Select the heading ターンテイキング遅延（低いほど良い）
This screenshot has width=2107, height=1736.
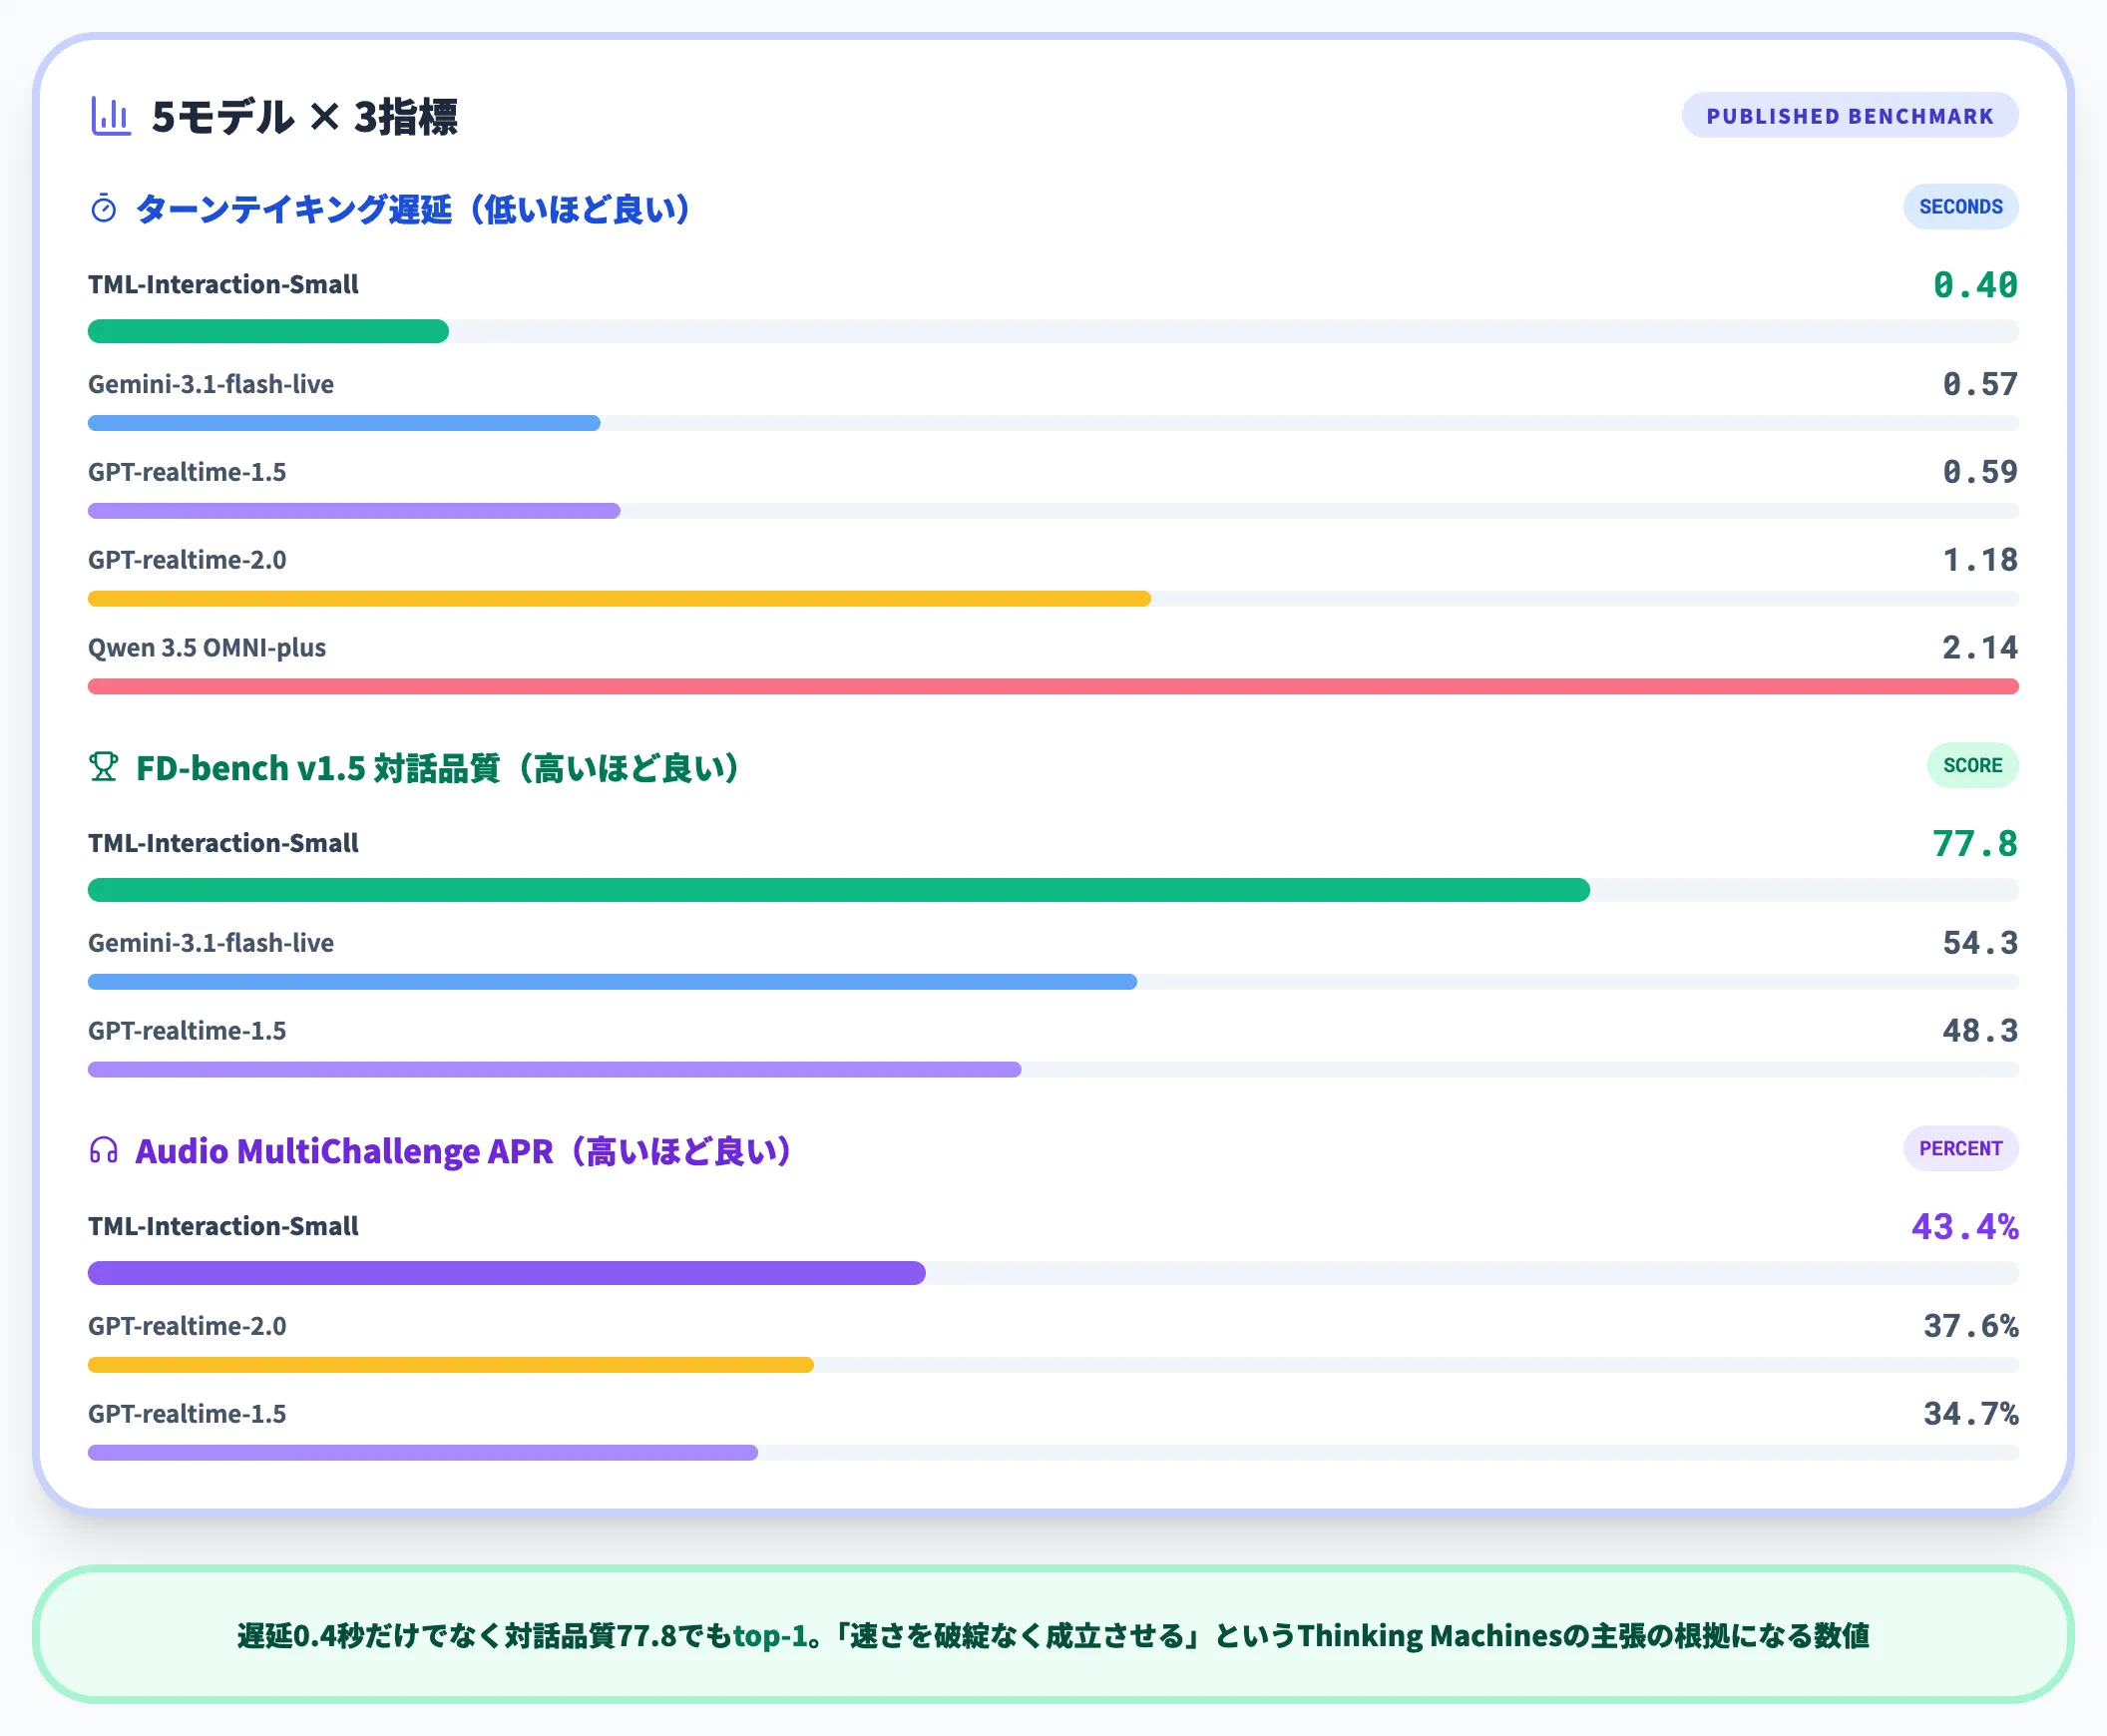pos(414,209)
